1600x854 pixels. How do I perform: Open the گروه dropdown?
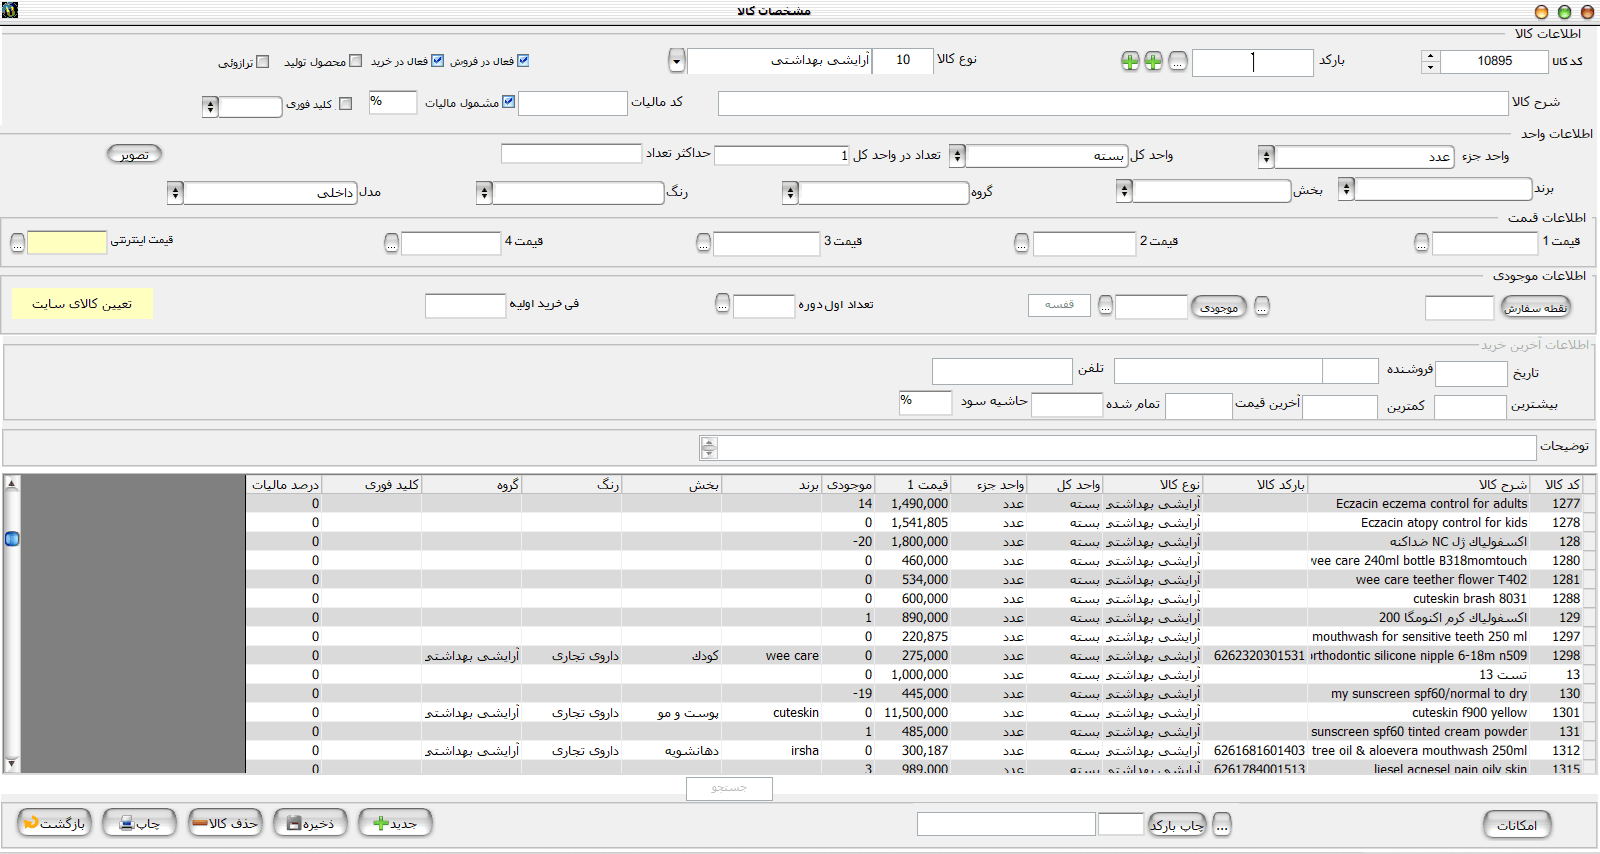790,192
